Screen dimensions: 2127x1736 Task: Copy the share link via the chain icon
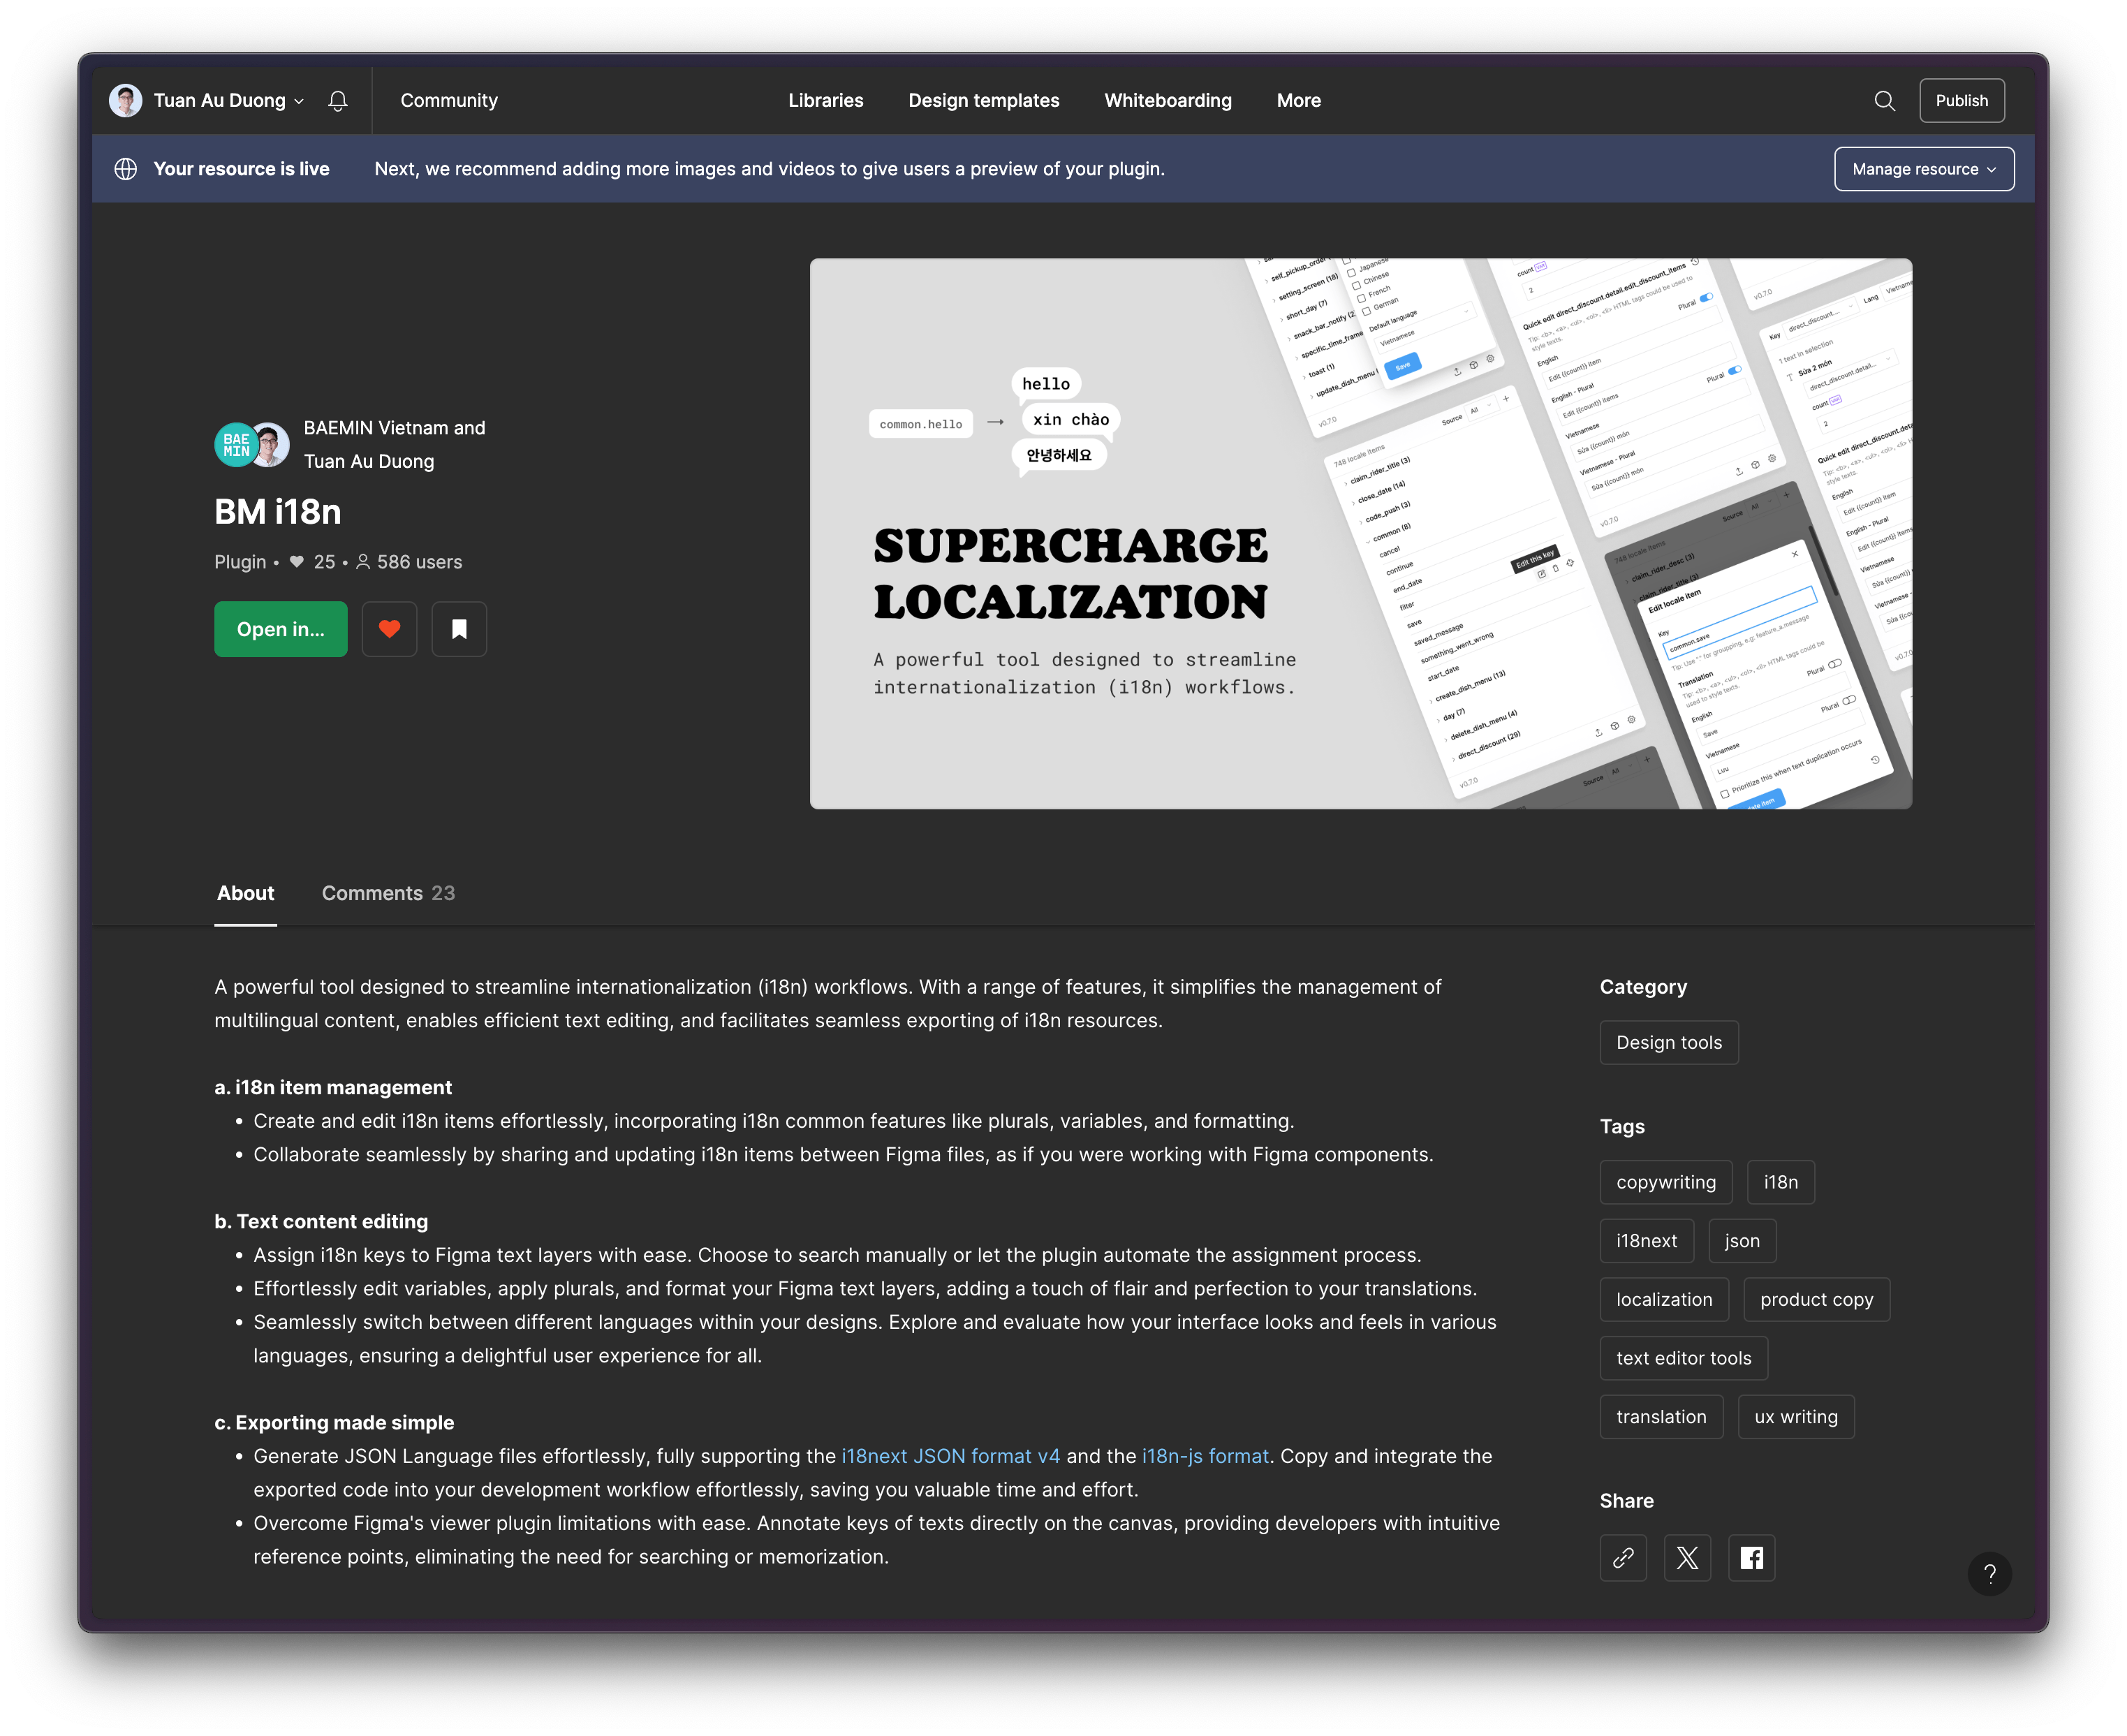point(1623,1558)
